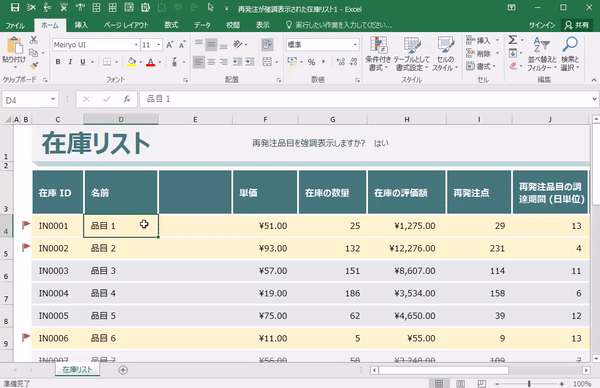
Task: Center text horizontally
Action: [x=211, y=62]
